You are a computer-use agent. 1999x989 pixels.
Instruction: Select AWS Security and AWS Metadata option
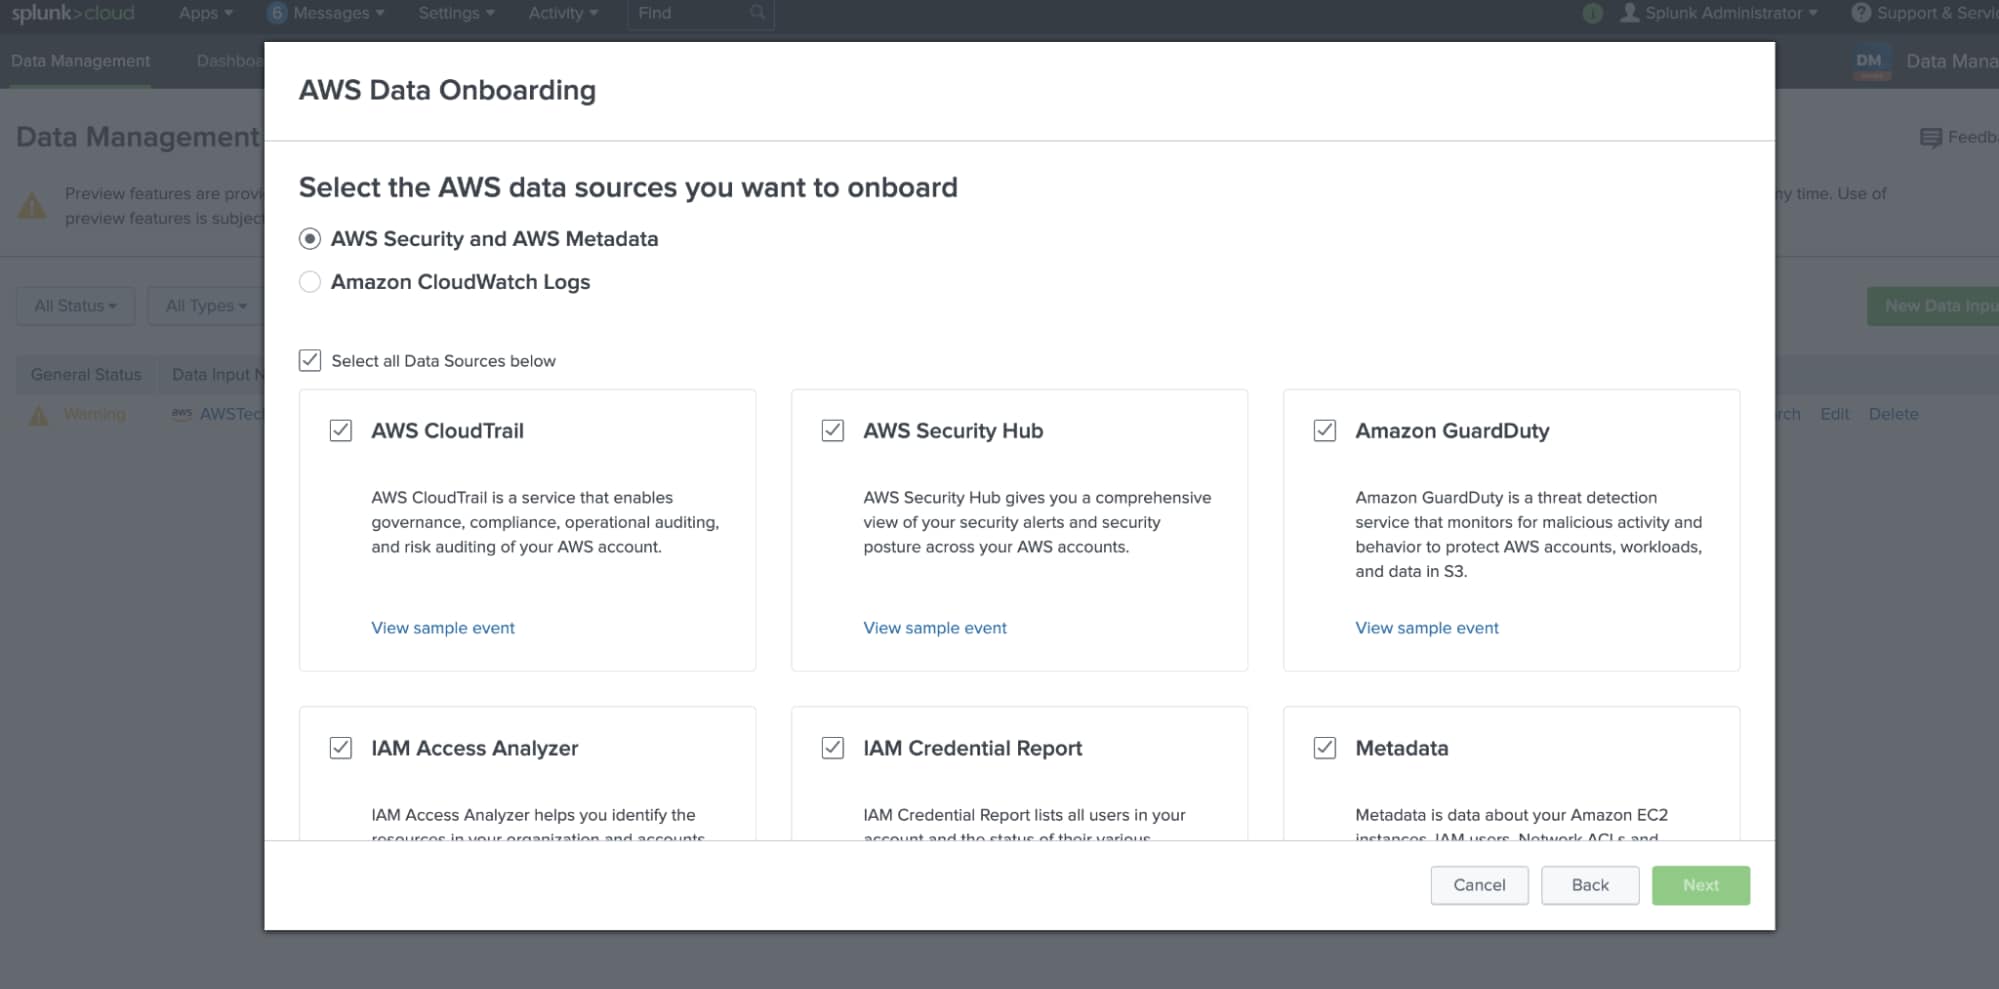pyautogui.click(x=310, y=239)
